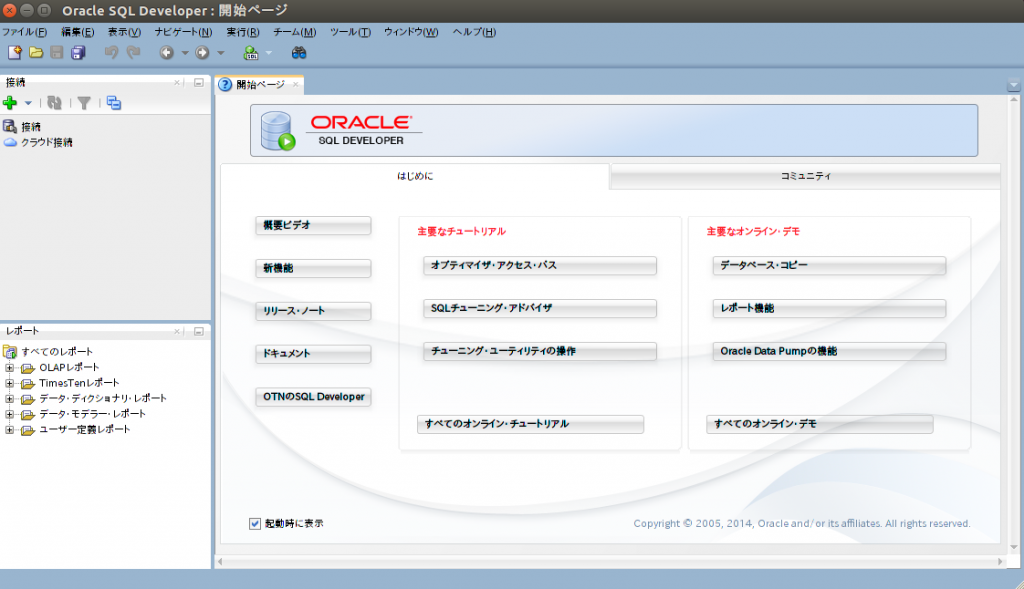
Task: Click the Redo toolbar icon
Action: click(133, 53)
